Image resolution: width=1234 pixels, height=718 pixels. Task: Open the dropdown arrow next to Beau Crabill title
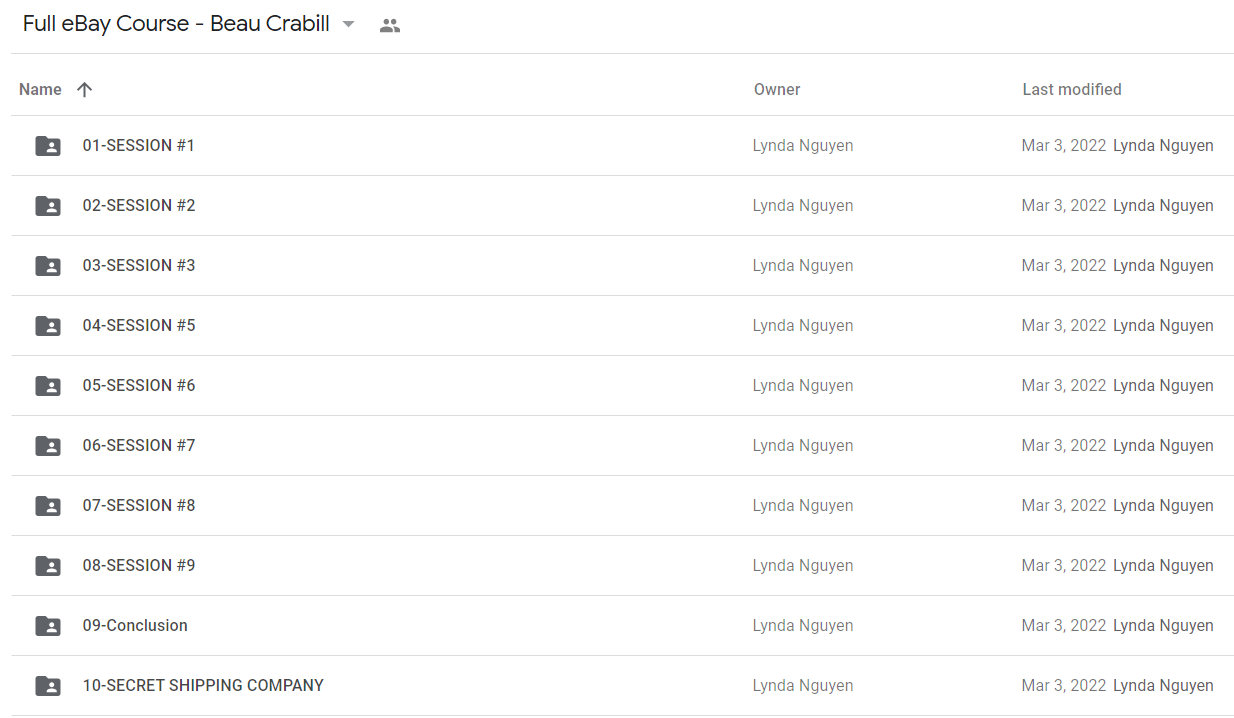[348, 24]
